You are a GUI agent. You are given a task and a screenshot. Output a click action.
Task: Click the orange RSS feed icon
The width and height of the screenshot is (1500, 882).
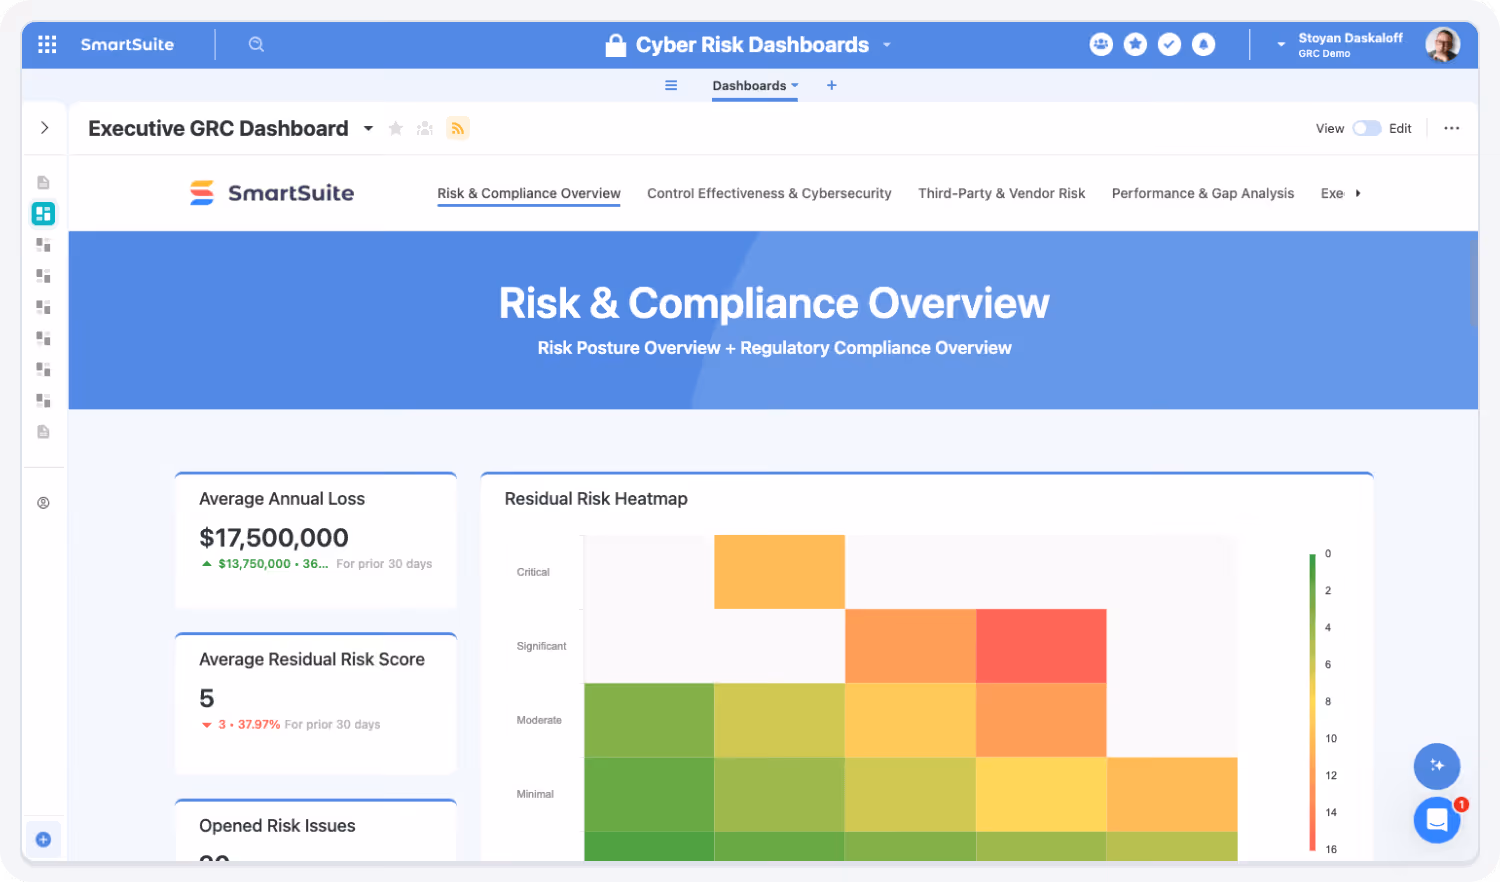click(458, 128)
